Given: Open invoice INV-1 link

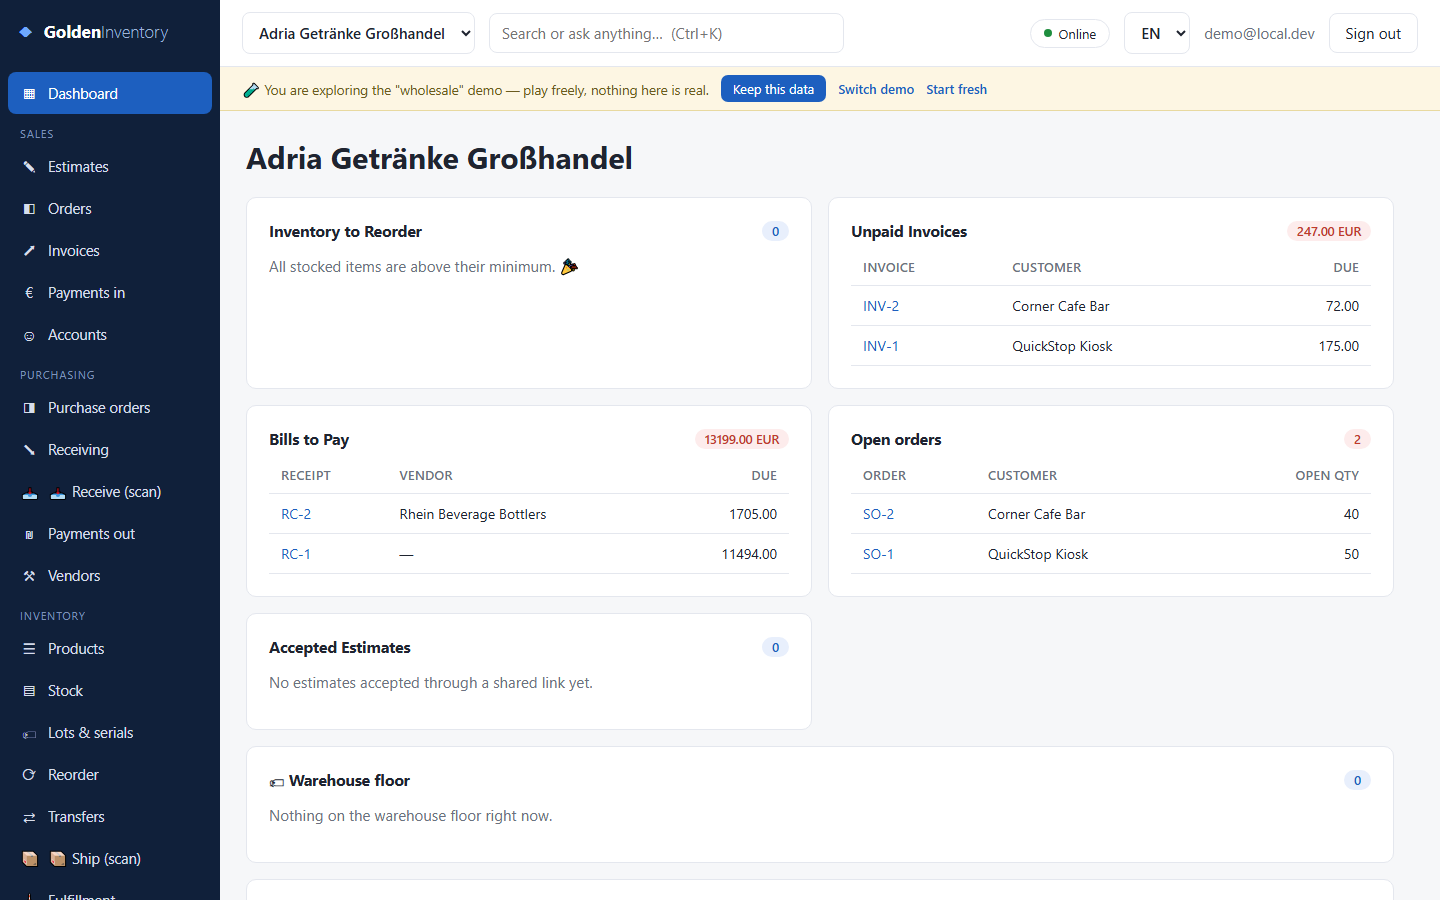Looking at the screenshot, I should [x=881, y=346].
